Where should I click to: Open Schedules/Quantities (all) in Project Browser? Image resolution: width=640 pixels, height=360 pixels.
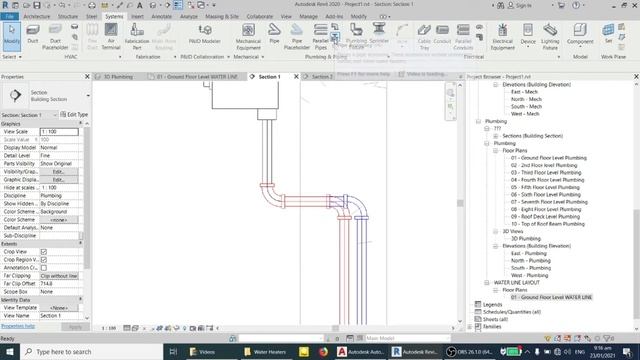512,312
